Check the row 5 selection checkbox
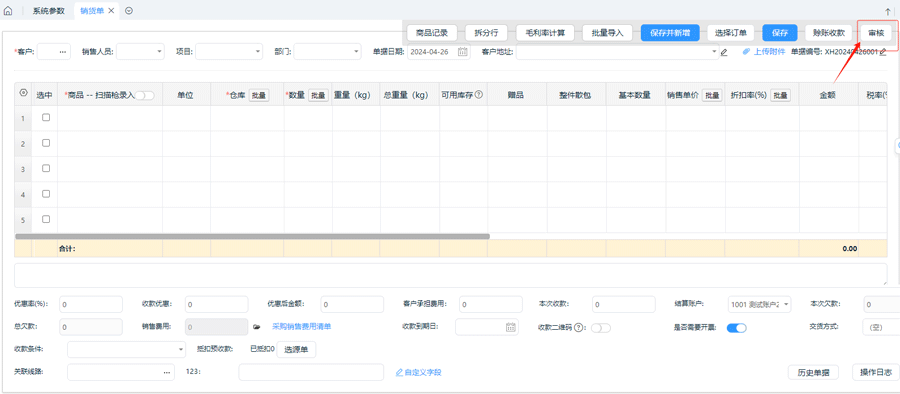This screenshot has height=394, width=900. 46,219
